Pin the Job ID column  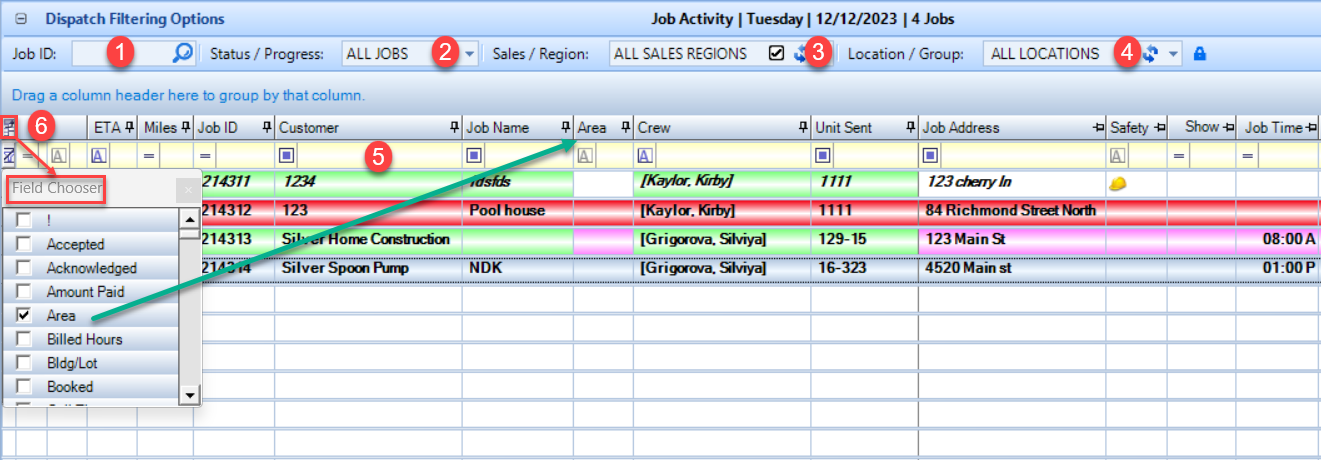coord(267,127)
